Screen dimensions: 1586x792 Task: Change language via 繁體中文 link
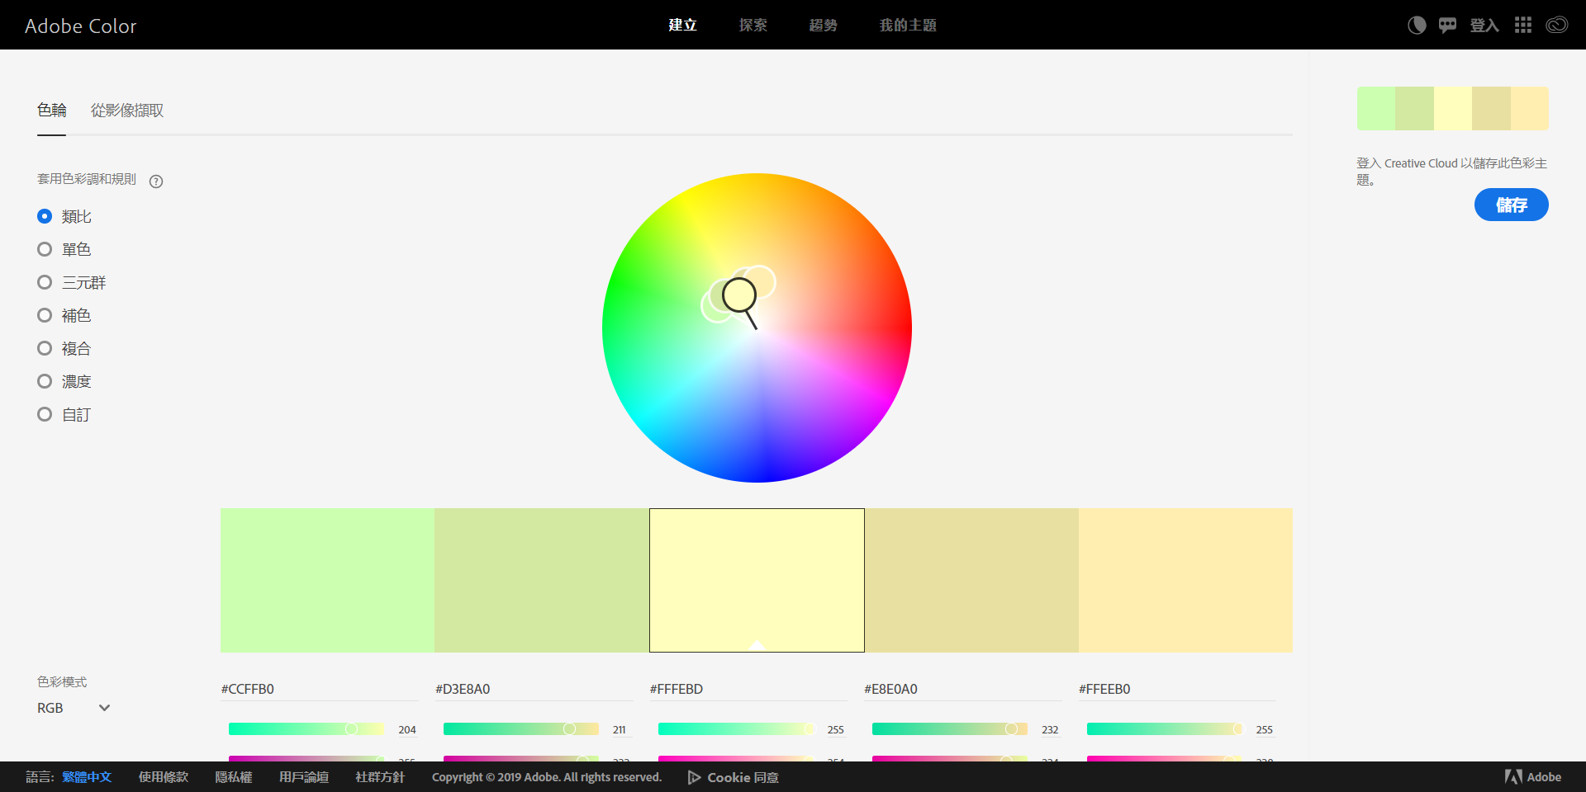87,777
